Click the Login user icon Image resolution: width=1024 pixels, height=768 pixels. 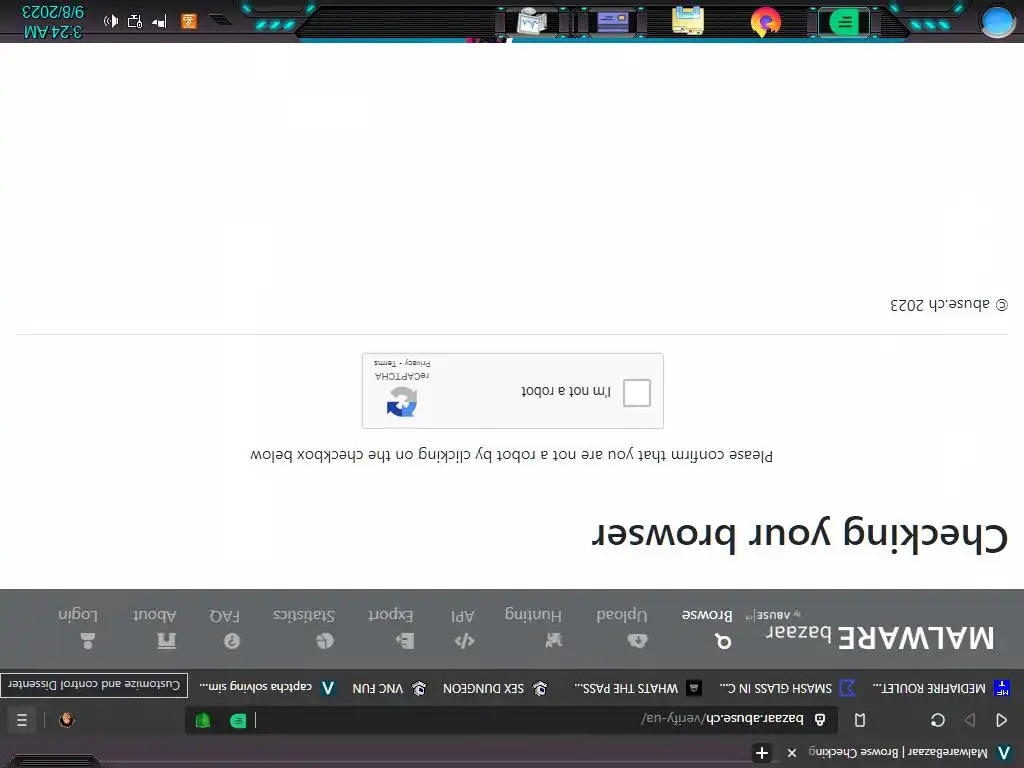pos(88,641)
